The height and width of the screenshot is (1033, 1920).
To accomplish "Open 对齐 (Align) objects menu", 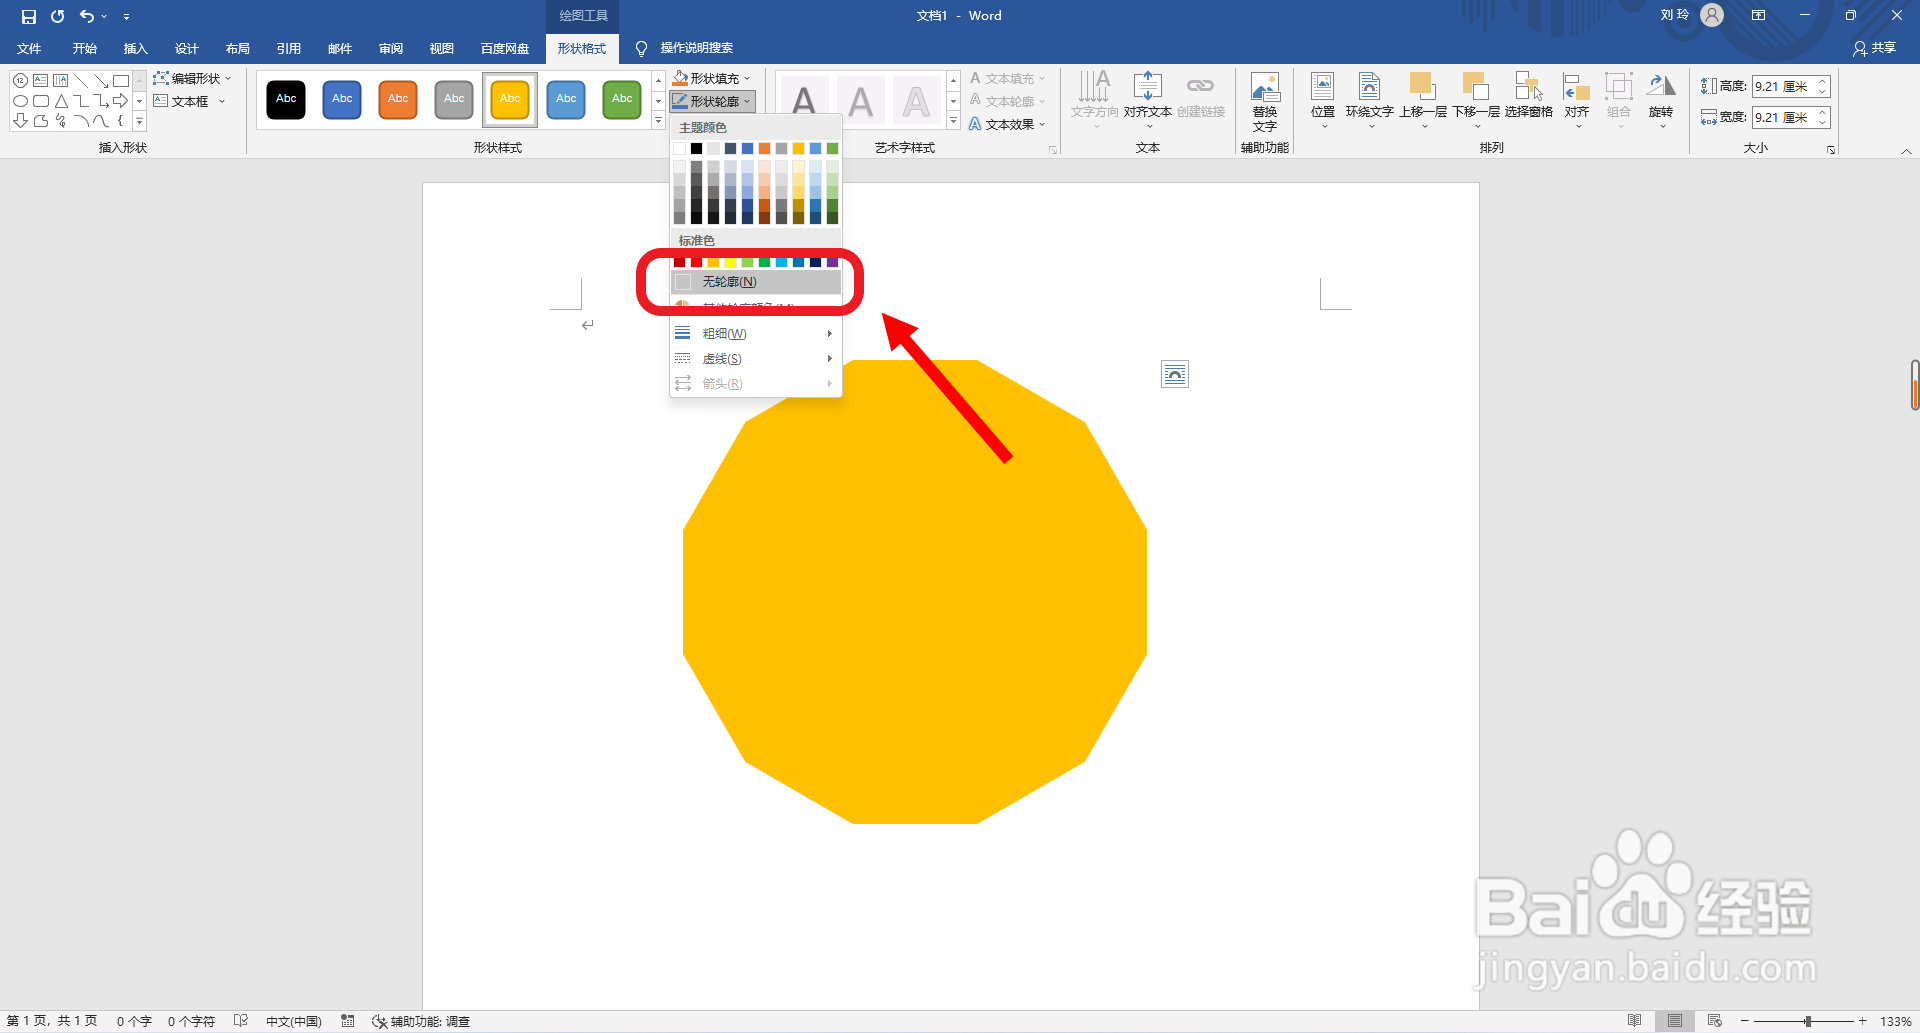I will point(1577,100).
